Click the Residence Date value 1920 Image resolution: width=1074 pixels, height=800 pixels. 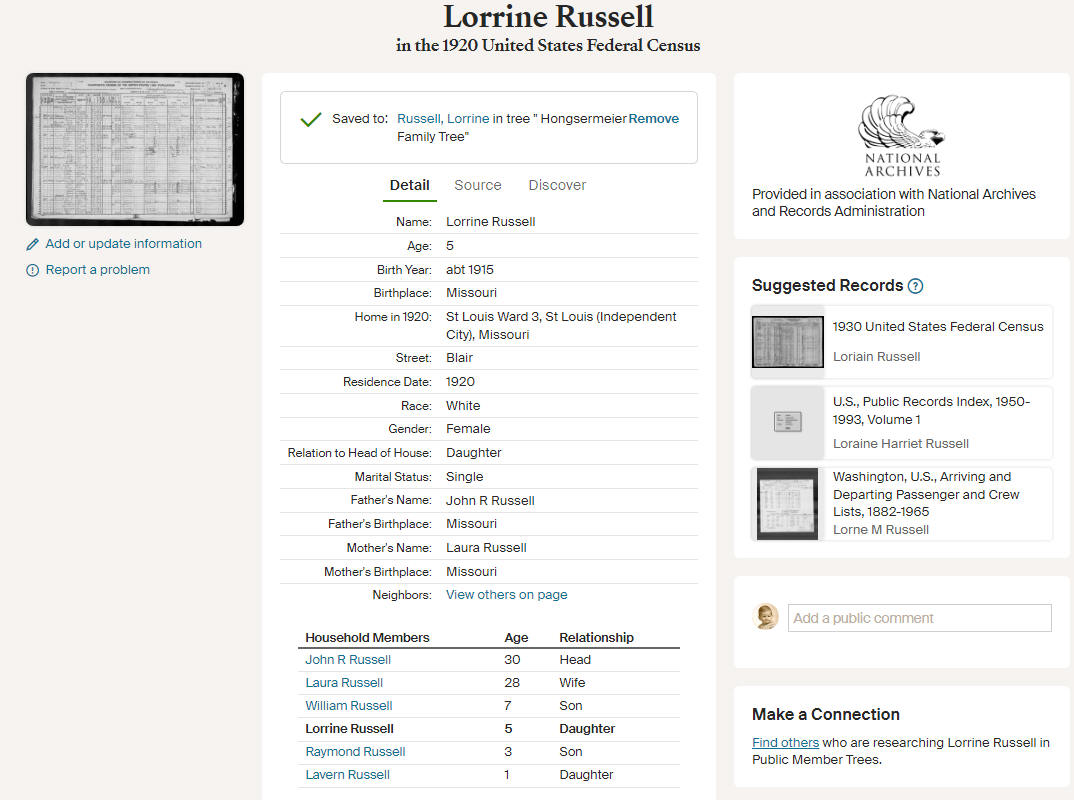pyautogui.click(x=460, y=382)
